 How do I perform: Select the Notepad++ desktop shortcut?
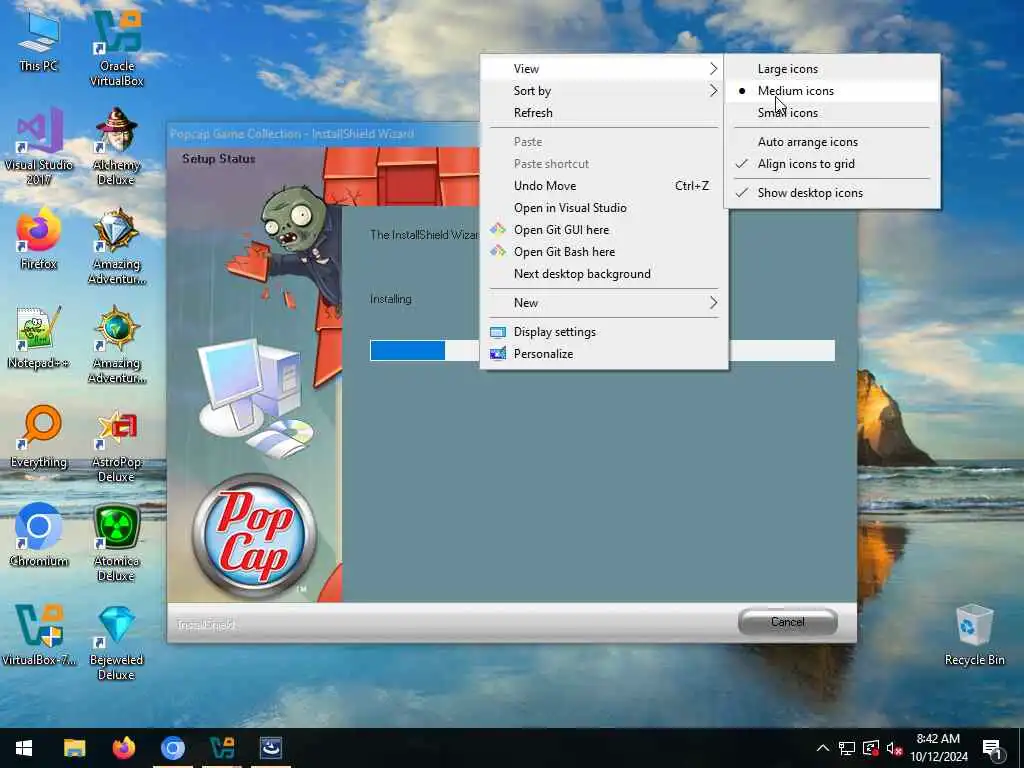[39, 338]
